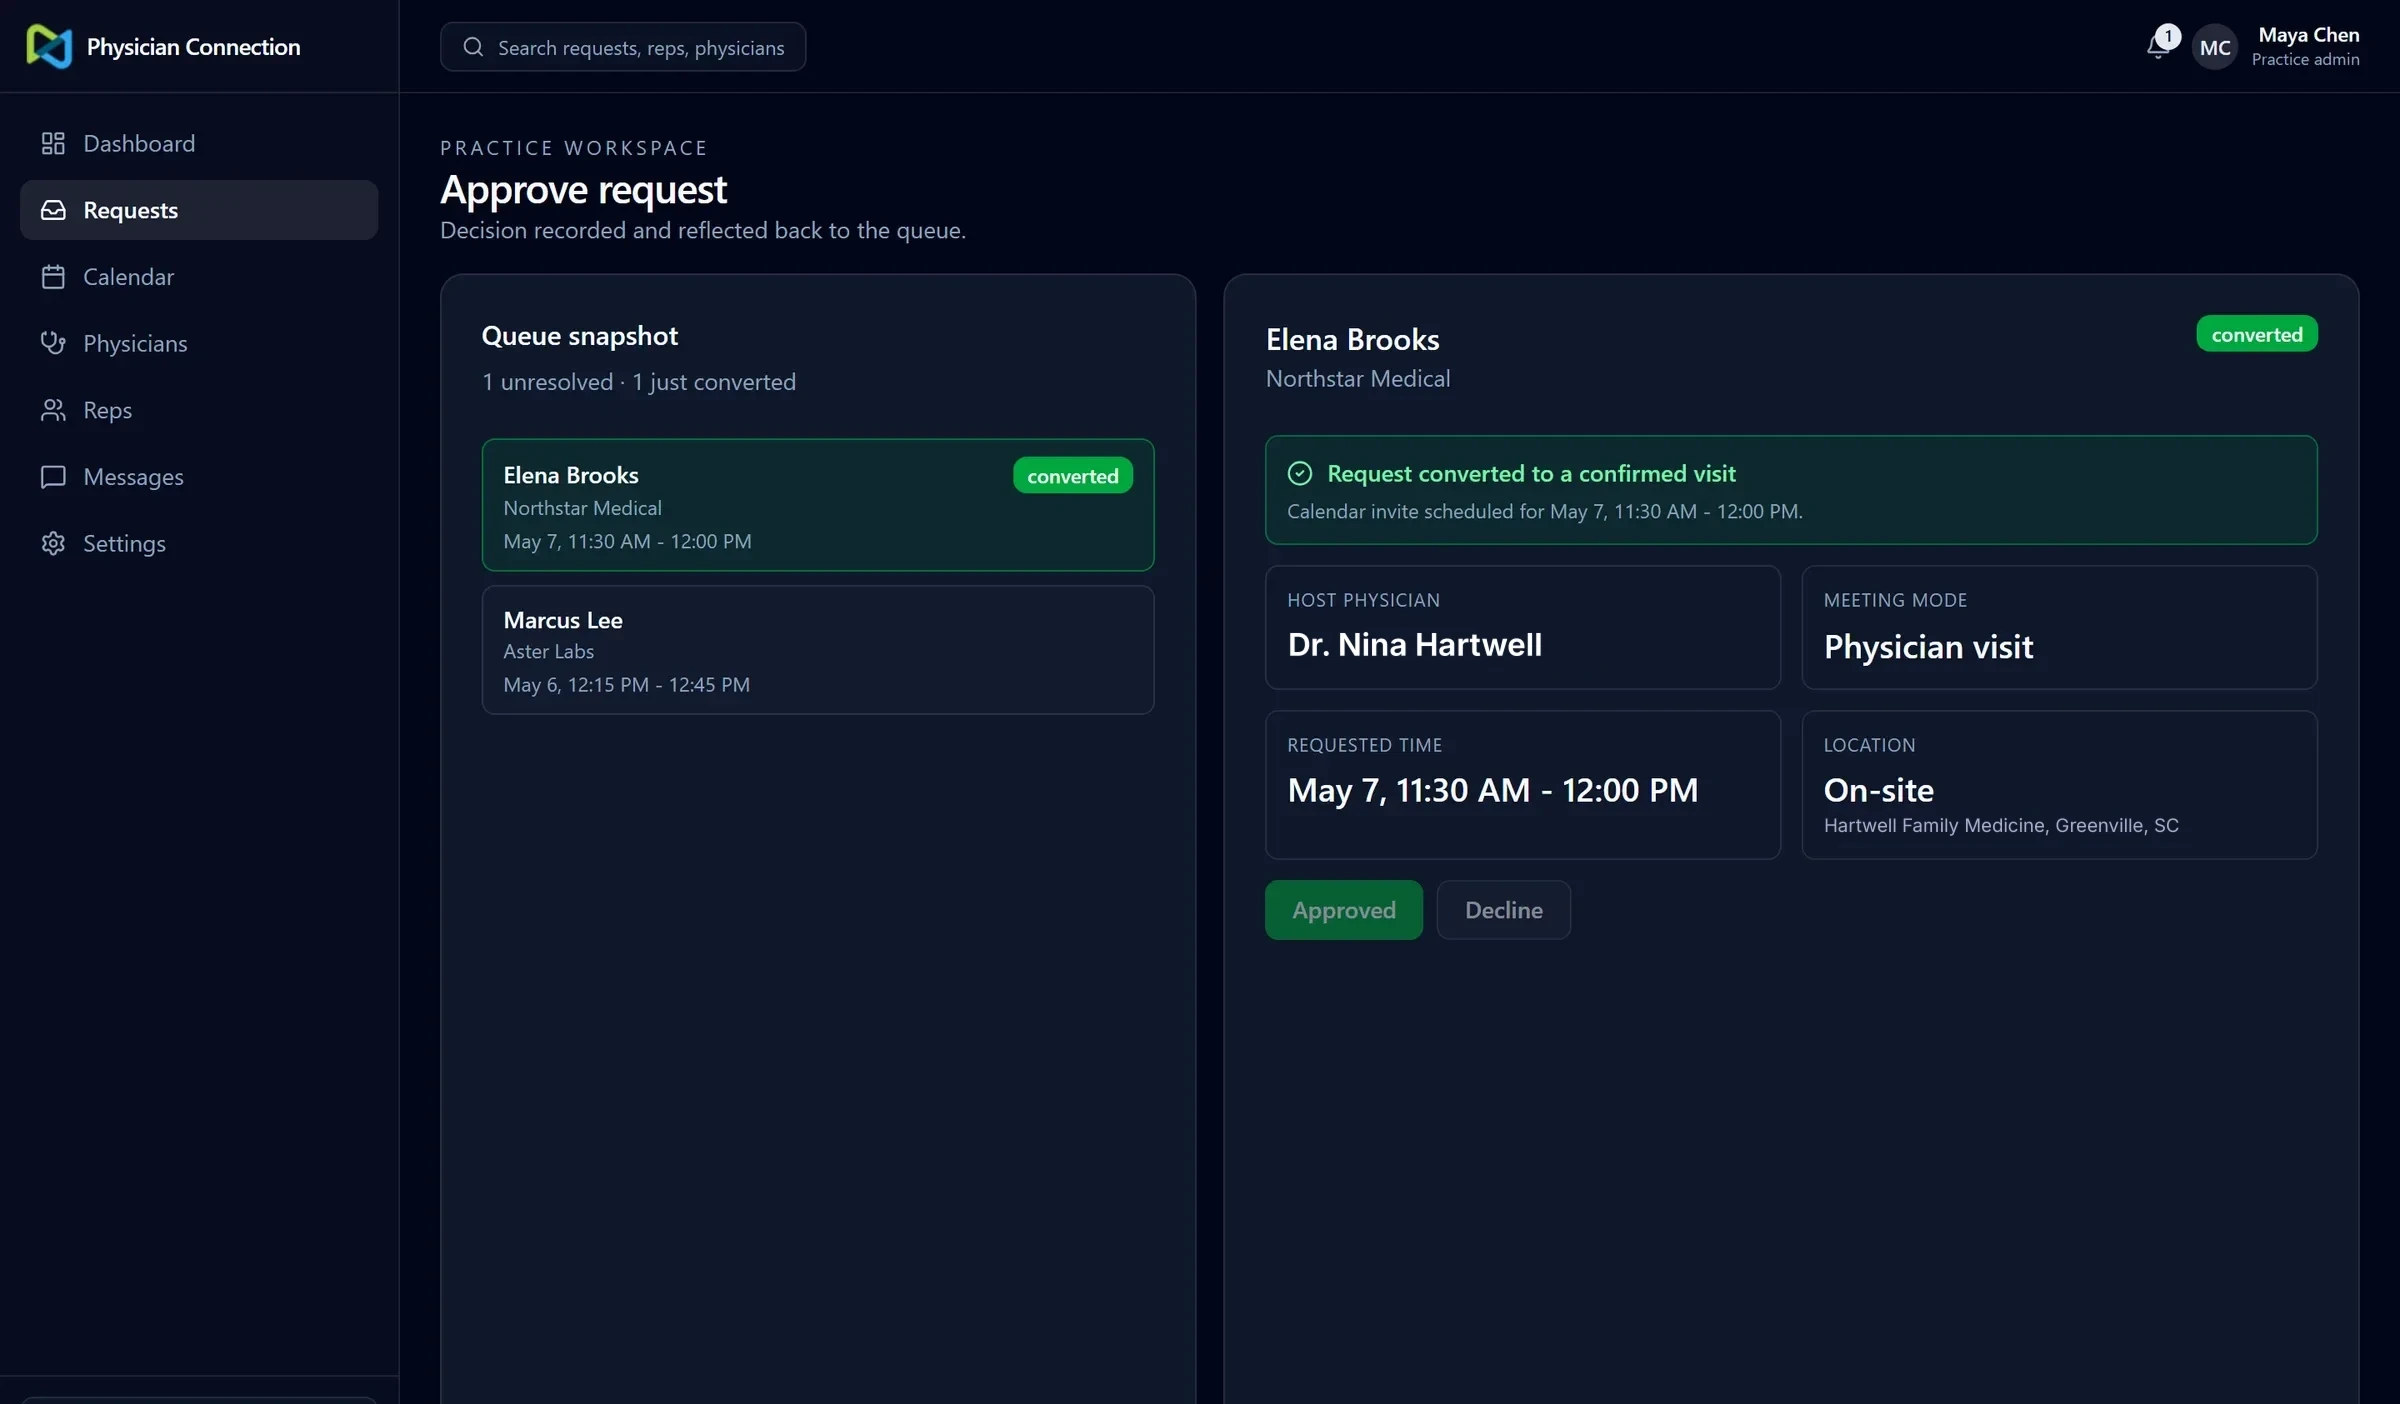The image size is (2400, 1404).
Task: Click "On-site" location value
Action: [x=1878, y=790]
